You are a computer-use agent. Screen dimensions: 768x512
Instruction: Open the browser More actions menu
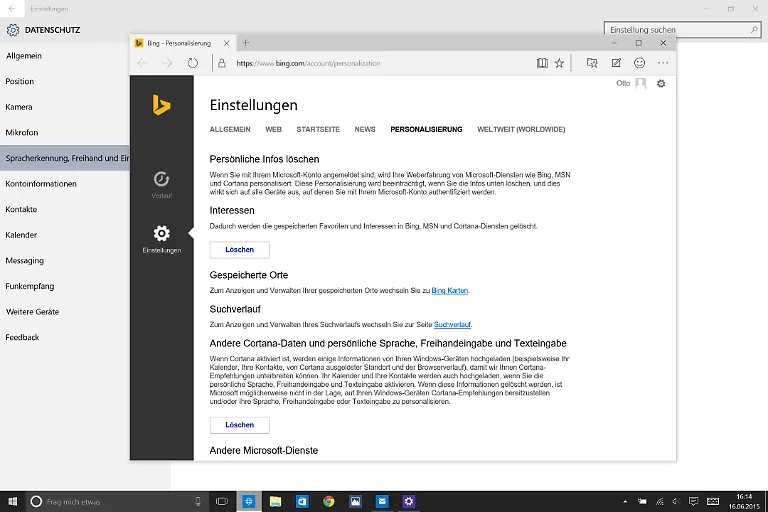(662, 63)
